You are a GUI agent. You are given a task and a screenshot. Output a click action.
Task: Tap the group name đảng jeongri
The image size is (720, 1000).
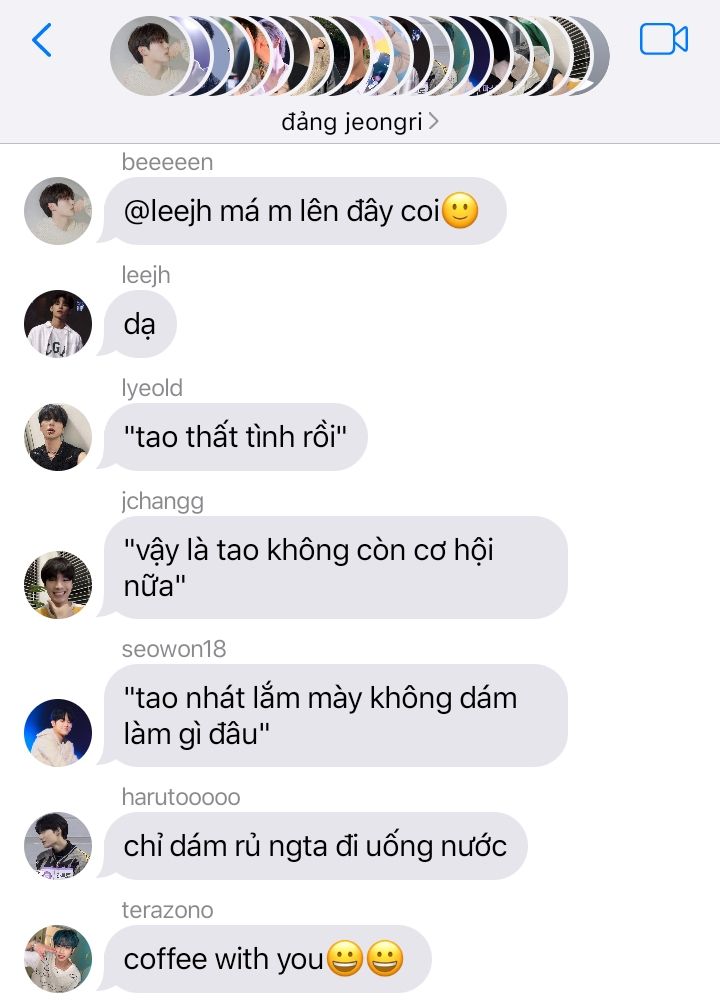pos(352,121)
